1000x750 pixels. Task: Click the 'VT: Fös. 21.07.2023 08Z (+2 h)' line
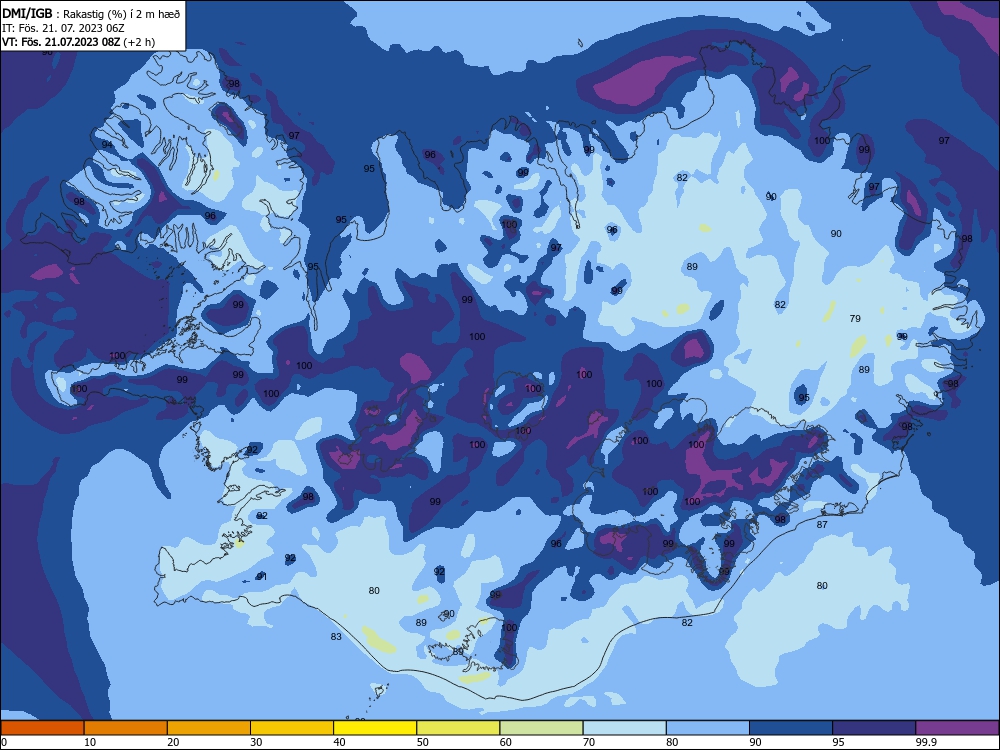point(78,42)
